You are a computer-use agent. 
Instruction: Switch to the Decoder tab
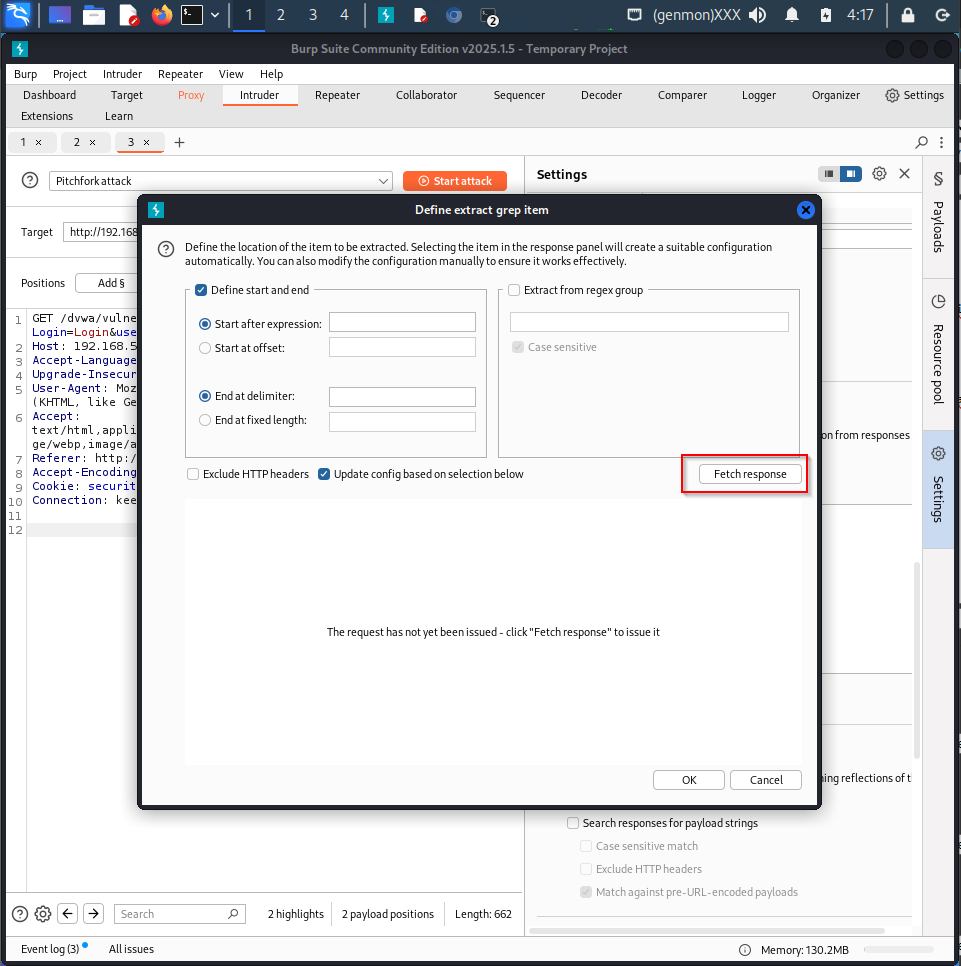pos(601,95)
